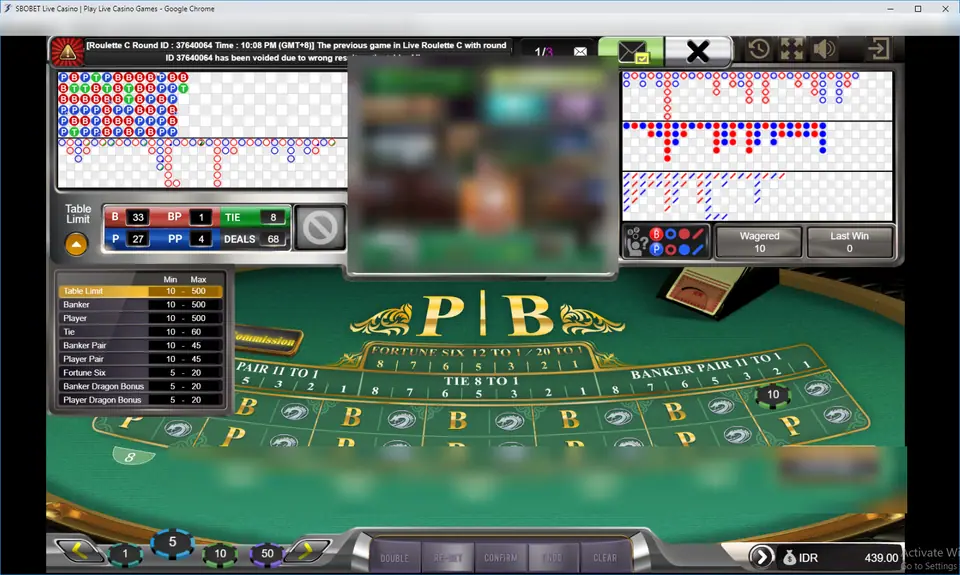Click the scrolling Roulette C announcement text
The width and height of the screenshot is (960, 575).
point(297,51)
